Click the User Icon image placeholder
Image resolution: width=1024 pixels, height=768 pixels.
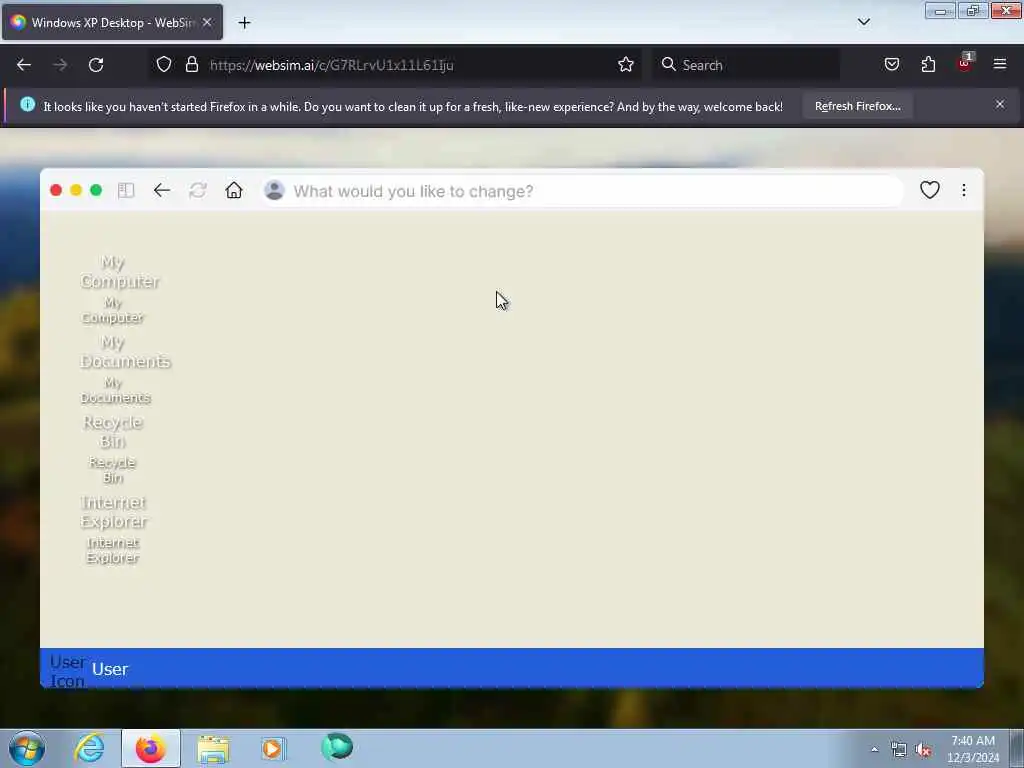click(67, 671)
